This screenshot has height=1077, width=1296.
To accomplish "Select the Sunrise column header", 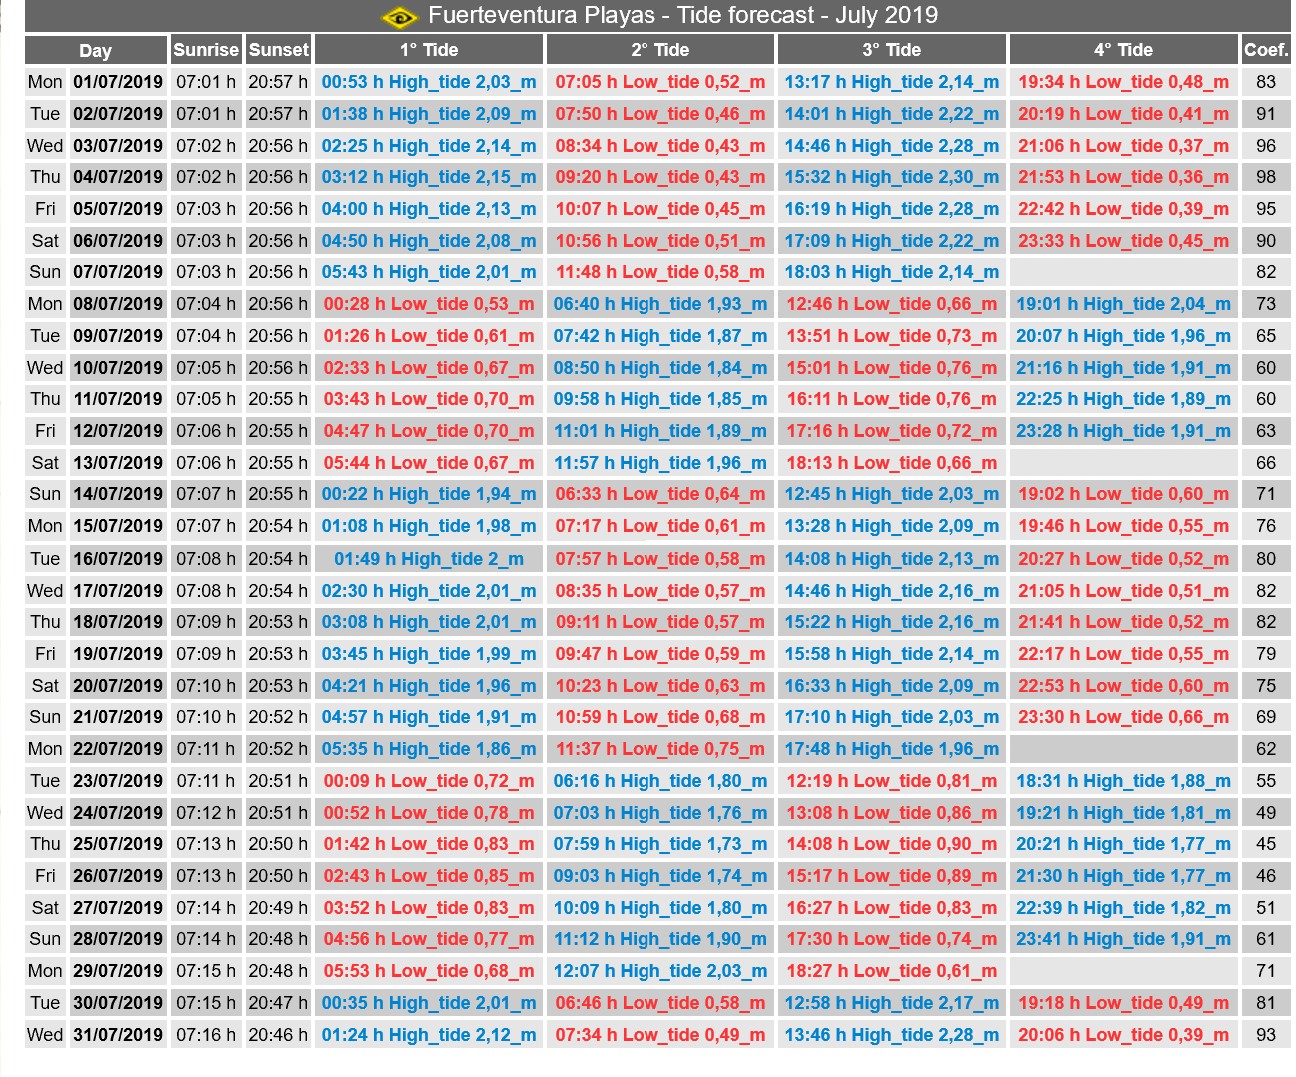I will (206, 50).
